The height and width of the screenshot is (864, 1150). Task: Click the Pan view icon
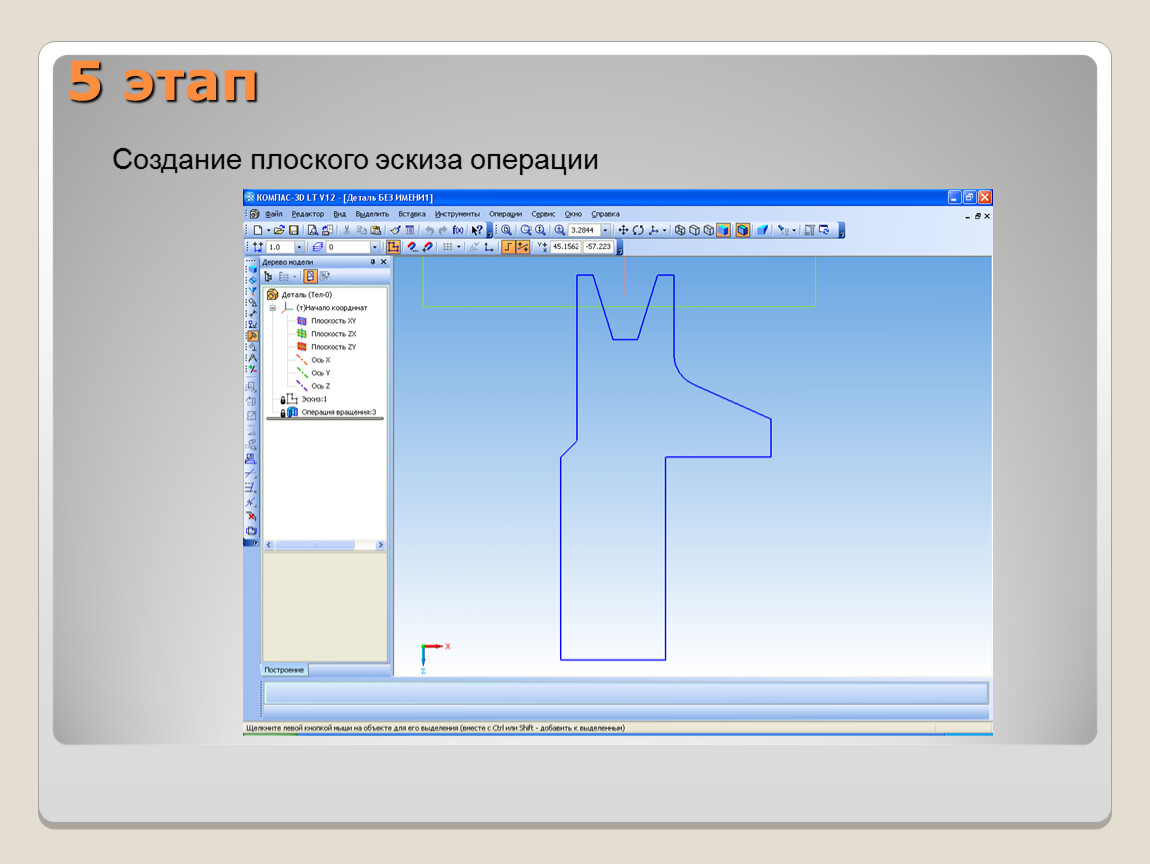click(624, 230)
